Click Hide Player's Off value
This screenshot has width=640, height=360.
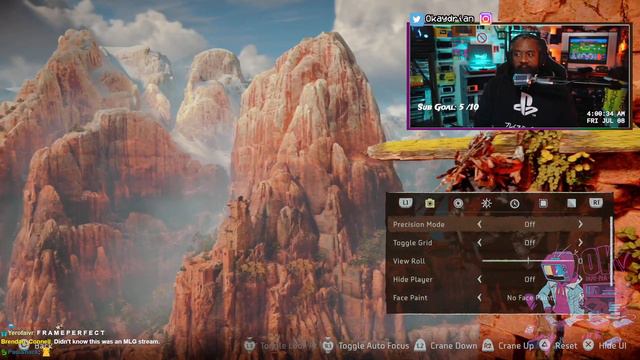(x=529, y=279)
